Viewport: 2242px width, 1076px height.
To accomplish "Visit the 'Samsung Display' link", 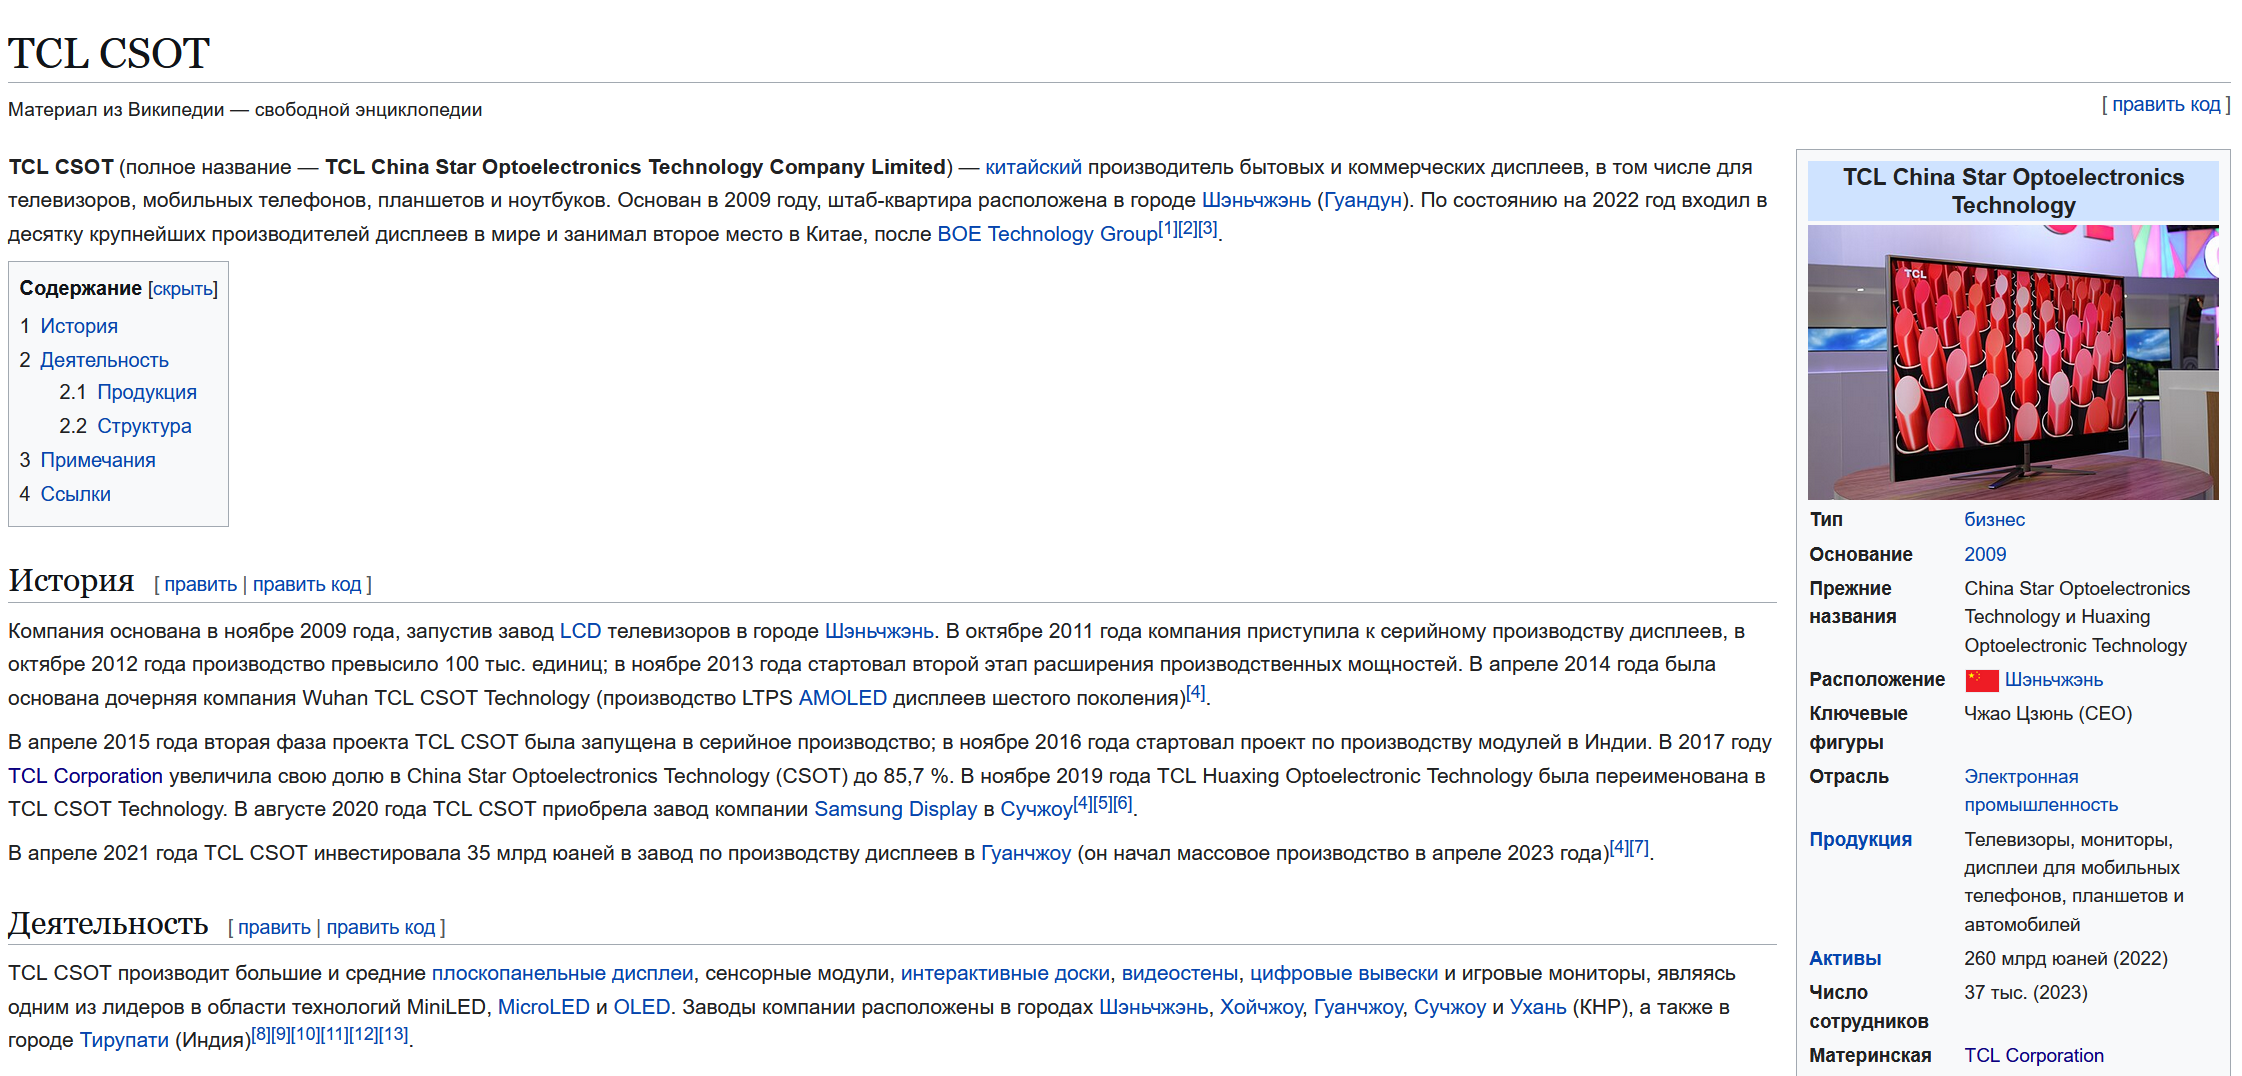I will (895, 809).
